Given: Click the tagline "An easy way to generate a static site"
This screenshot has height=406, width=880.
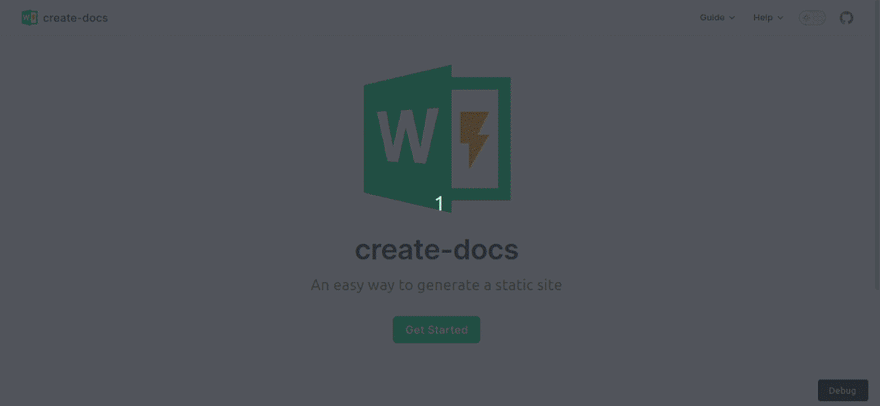Looking at the screenshot, I should (436, 285).
